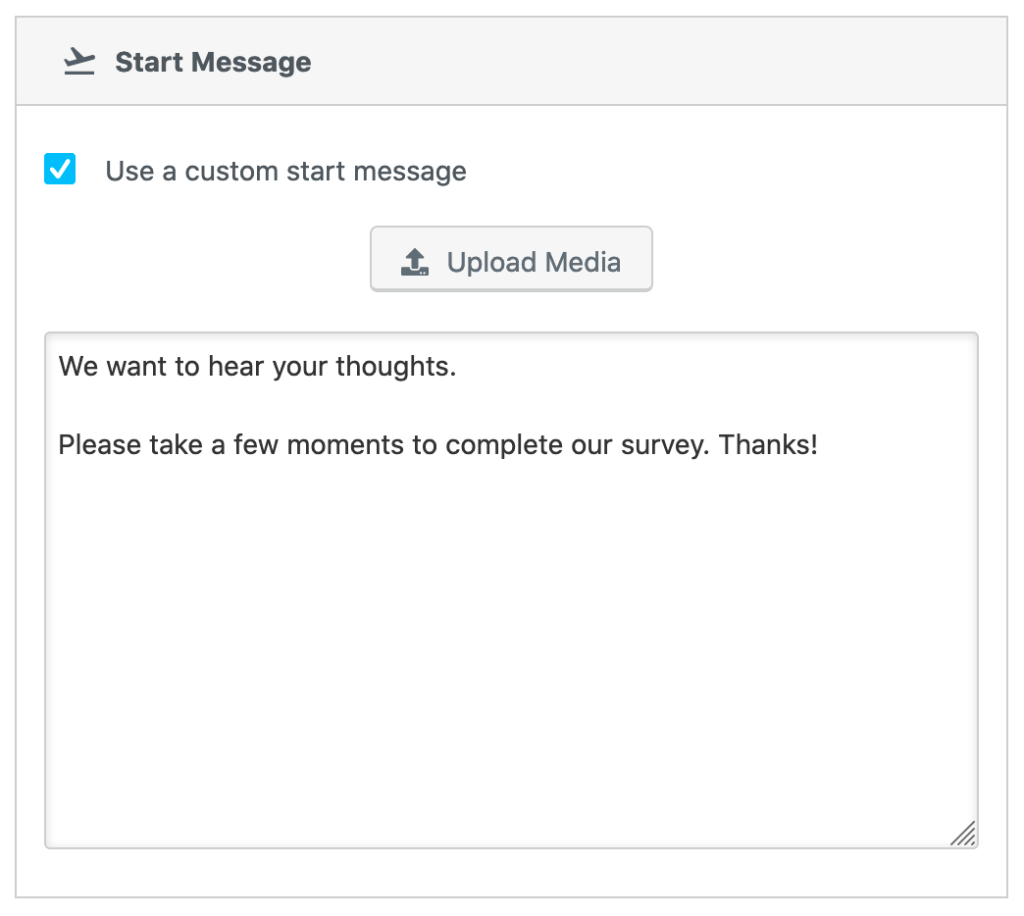Click the upload arrow icon
1024x916 pixels.
pyautogui.click(x=414, y=262)
